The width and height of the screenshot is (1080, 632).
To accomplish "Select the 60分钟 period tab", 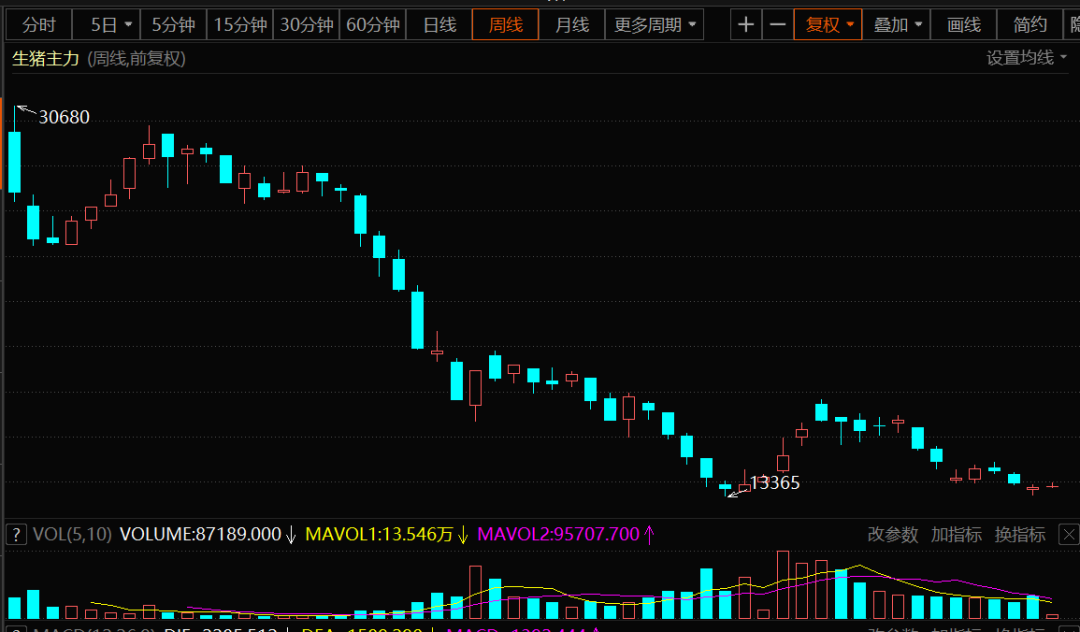I will tap(372, 25).
